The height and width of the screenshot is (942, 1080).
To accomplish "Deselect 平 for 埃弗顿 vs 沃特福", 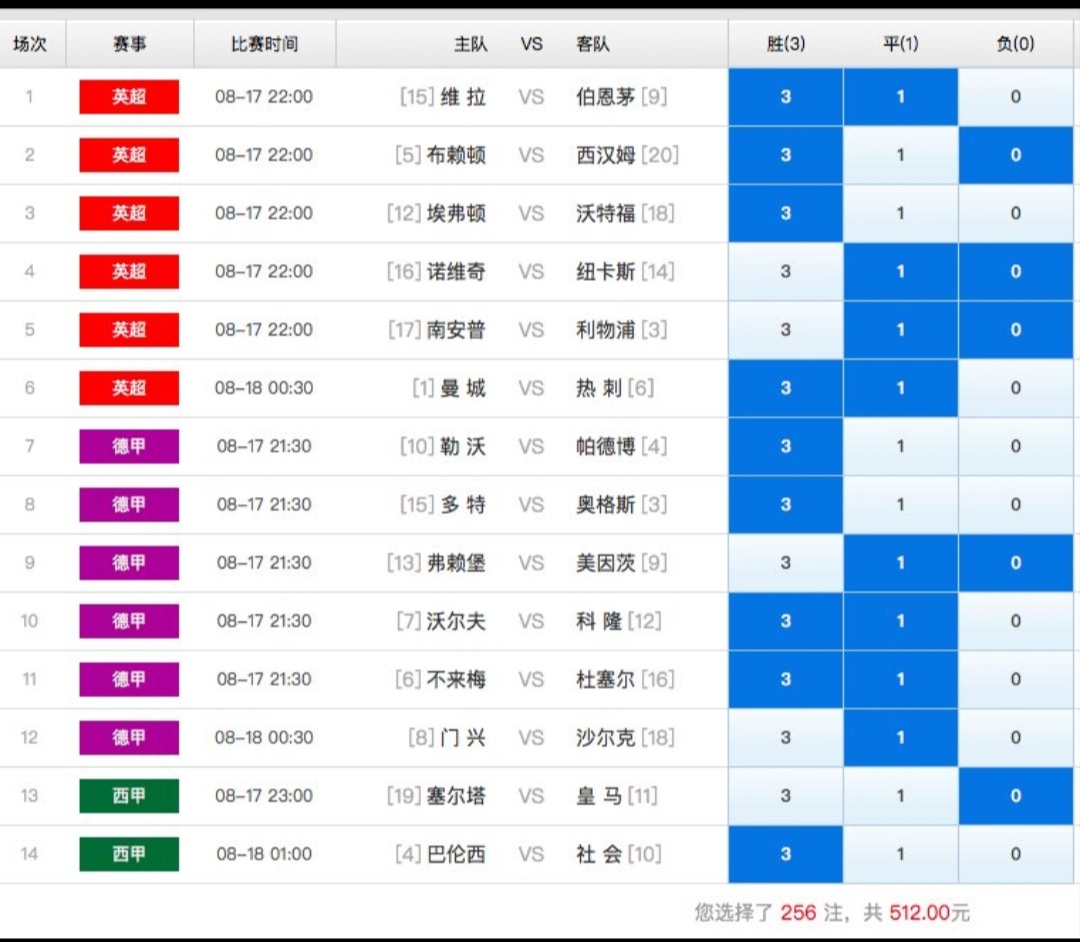I will point(901,213).
